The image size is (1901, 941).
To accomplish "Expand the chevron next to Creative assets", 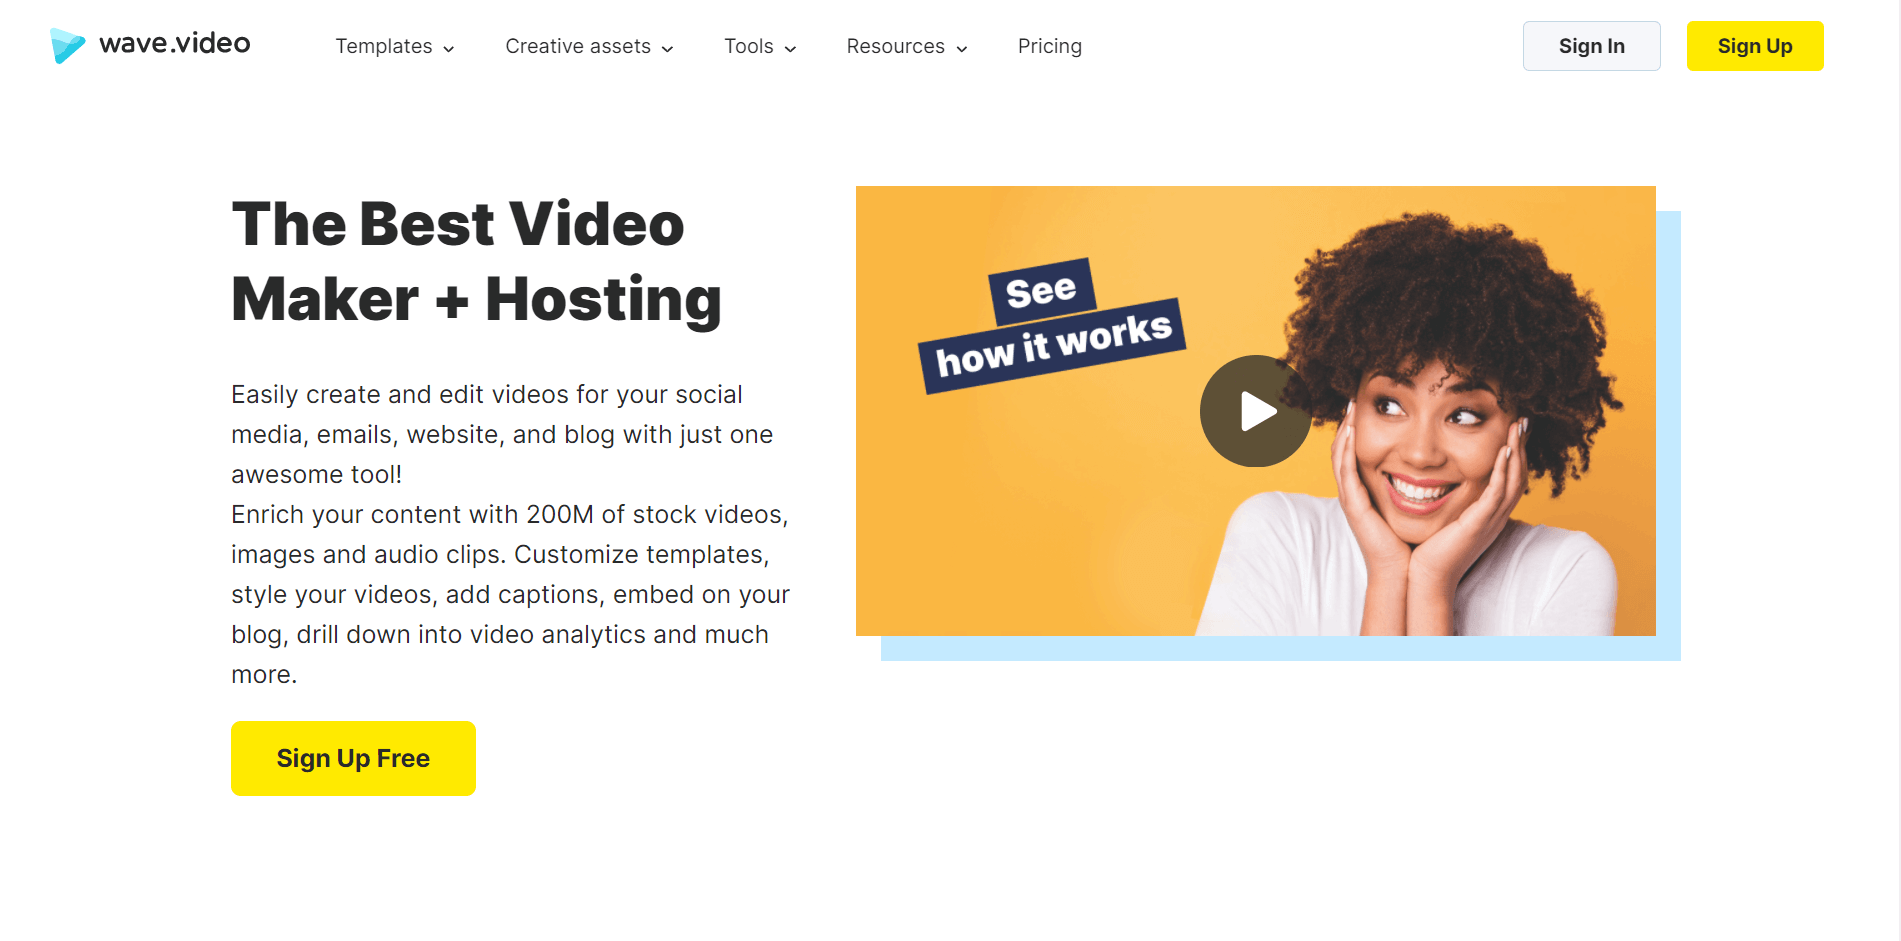I will [x=668, y=49].
